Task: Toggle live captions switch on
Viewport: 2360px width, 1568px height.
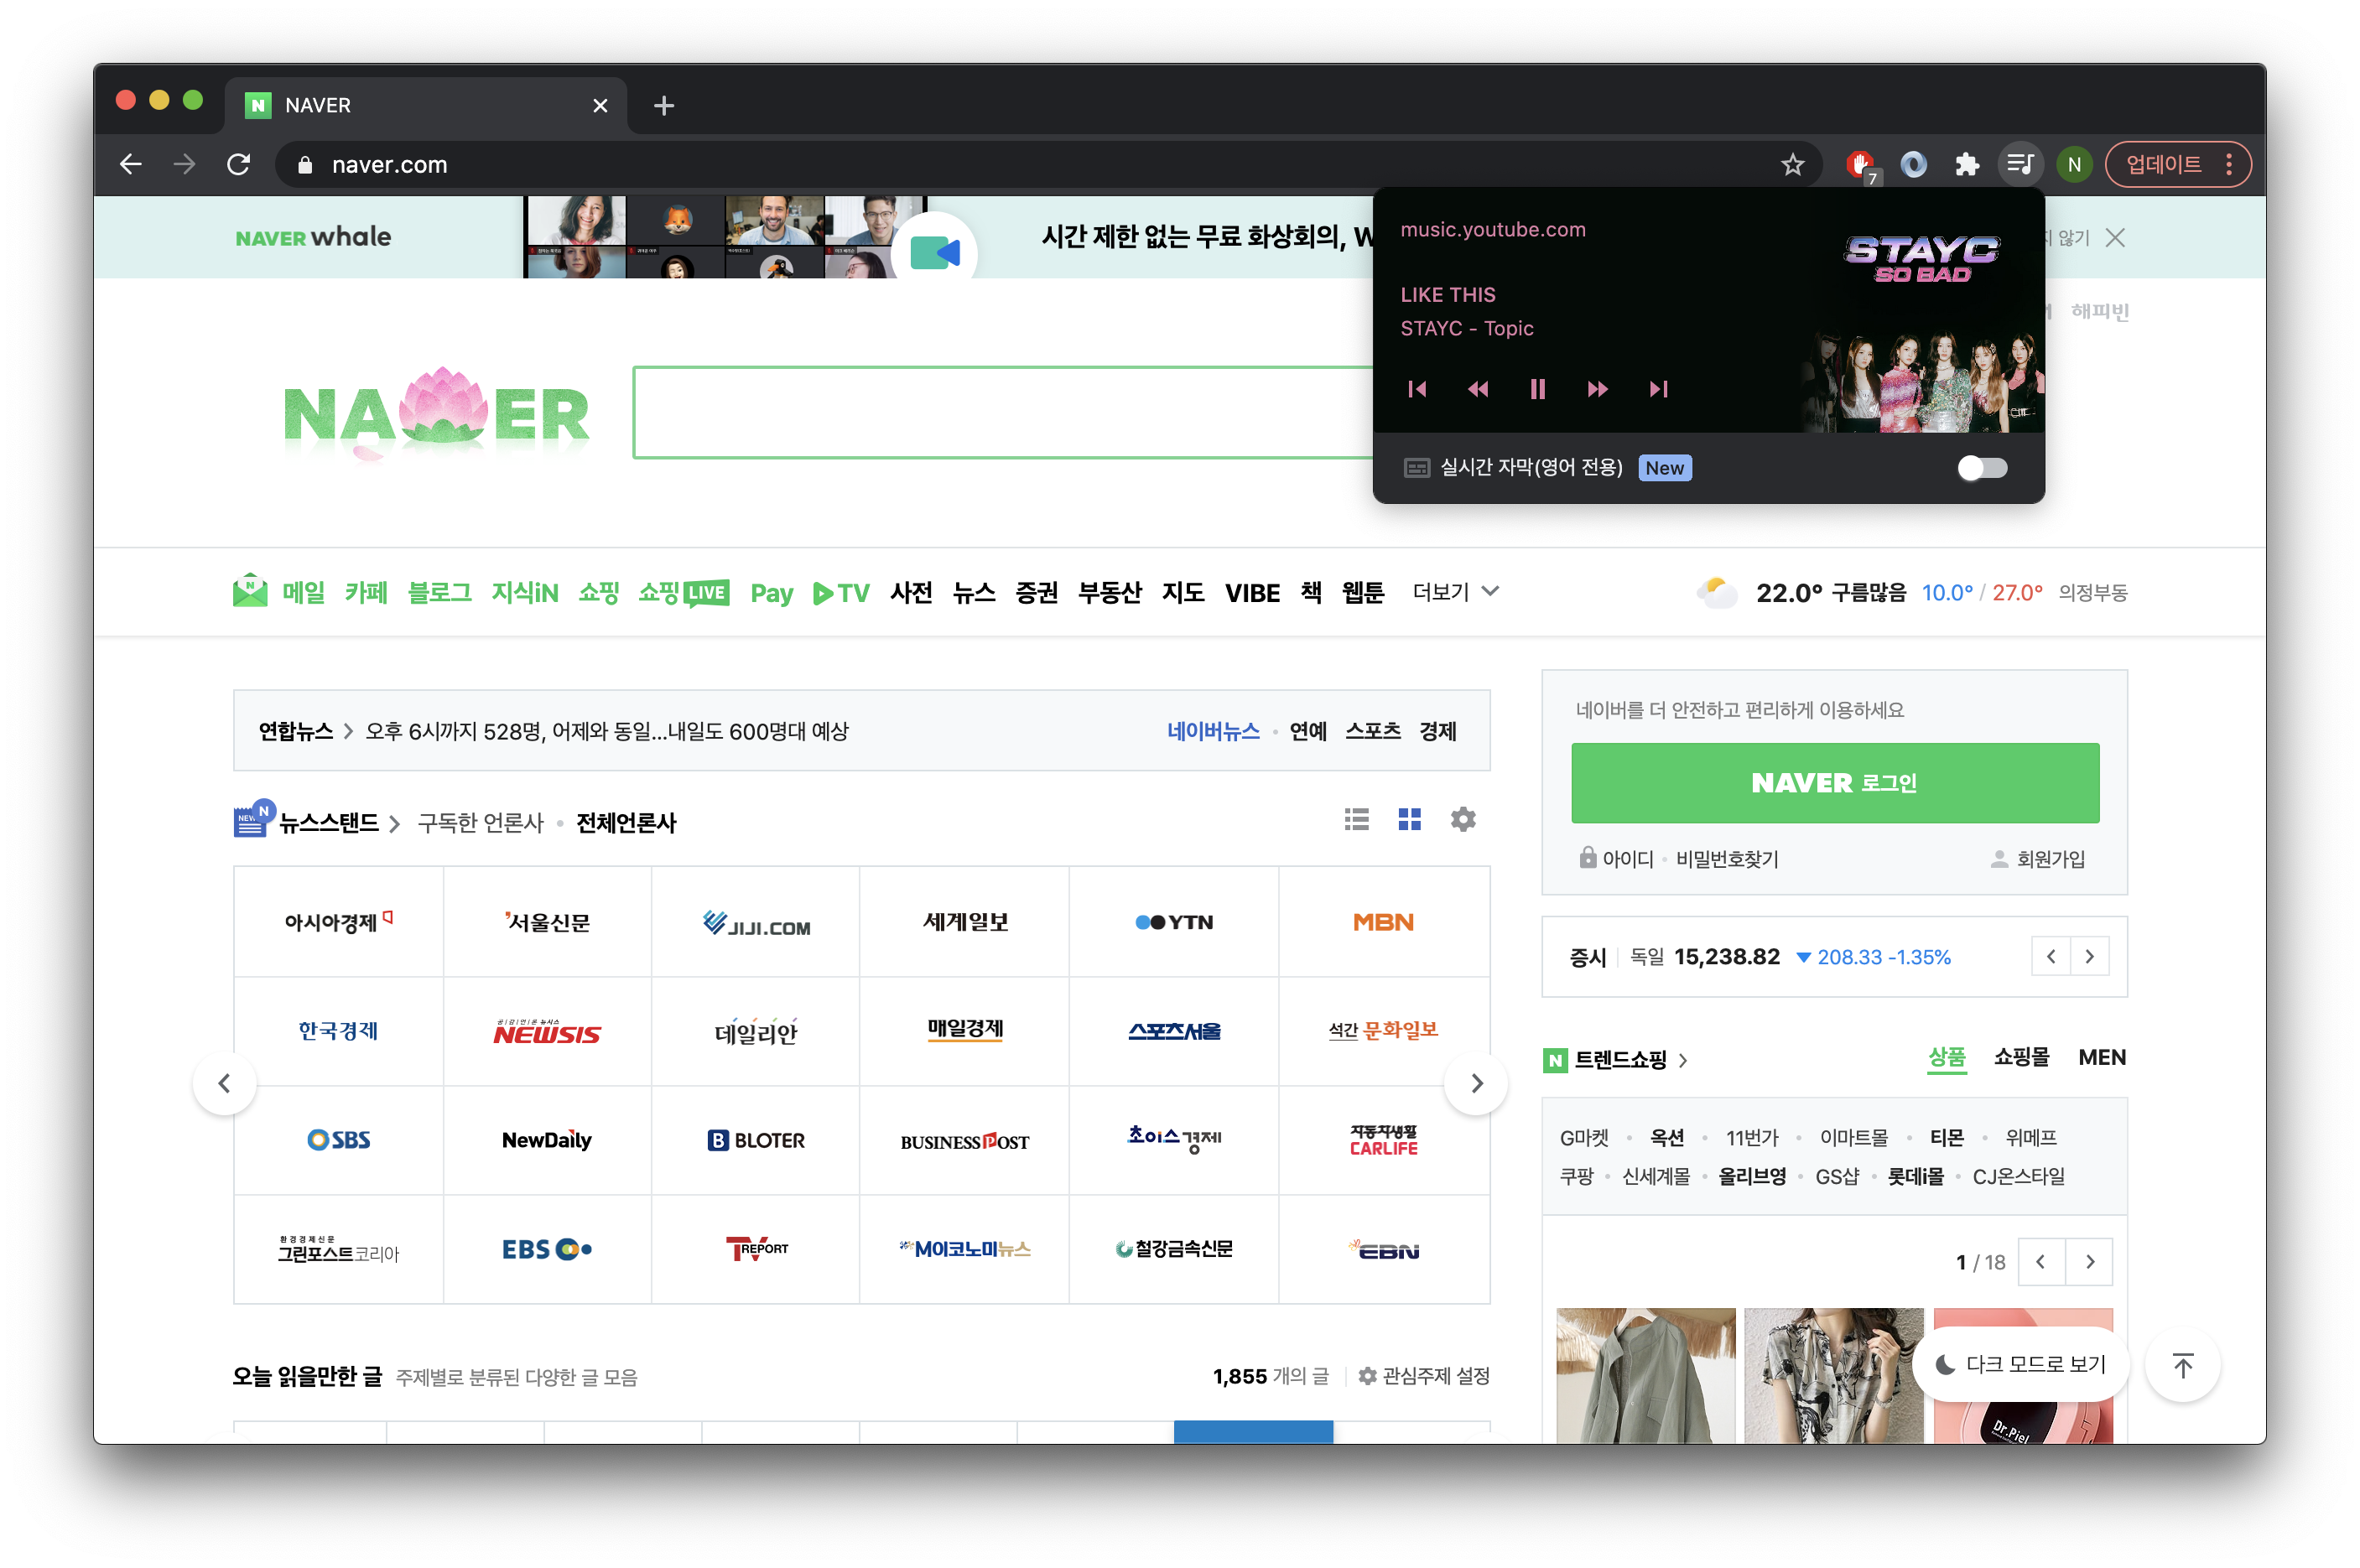Action: coord(1981,468)
